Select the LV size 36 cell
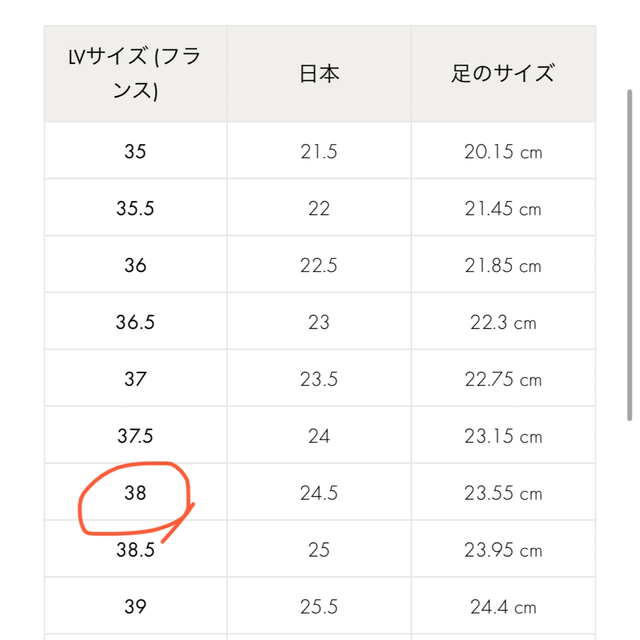The image size is (640, 640). 135,264
